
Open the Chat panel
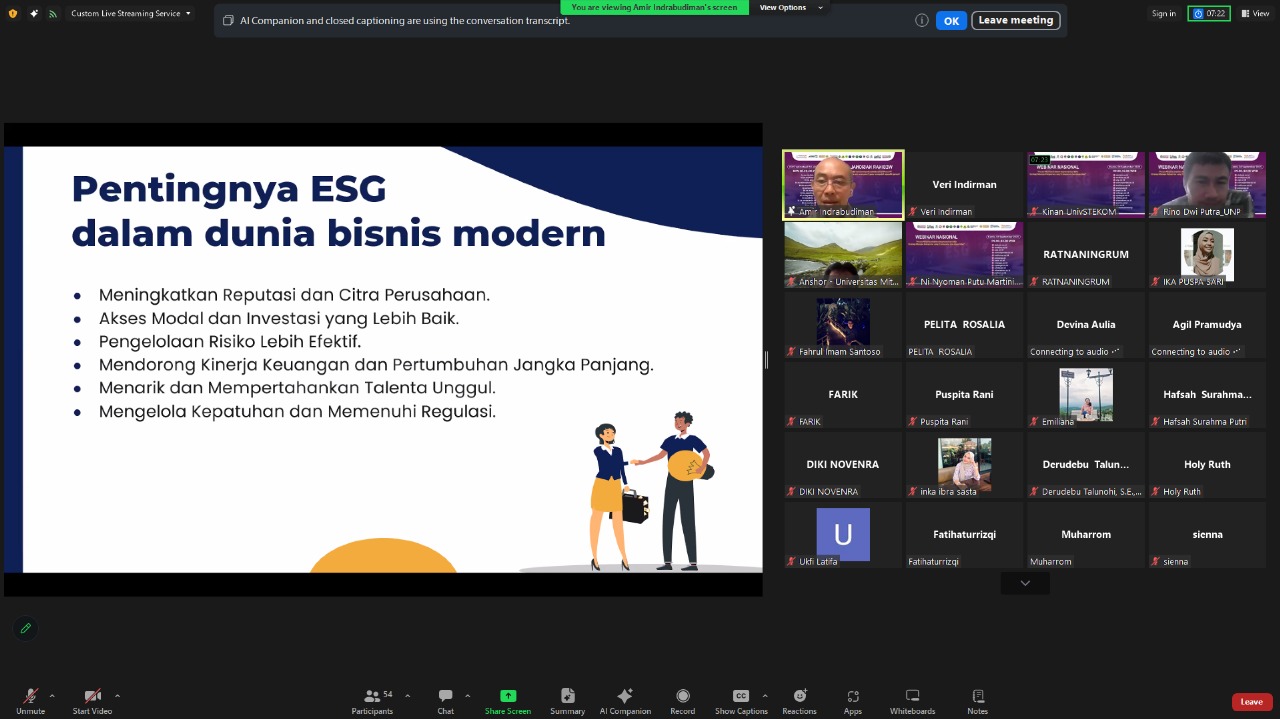(x=445, y=696)
